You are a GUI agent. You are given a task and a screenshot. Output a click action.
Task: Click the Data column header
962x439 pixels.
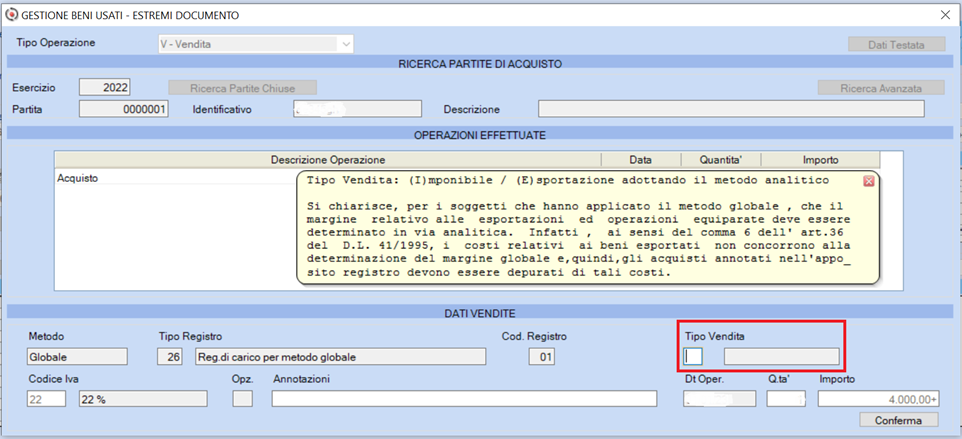(641, 159)
